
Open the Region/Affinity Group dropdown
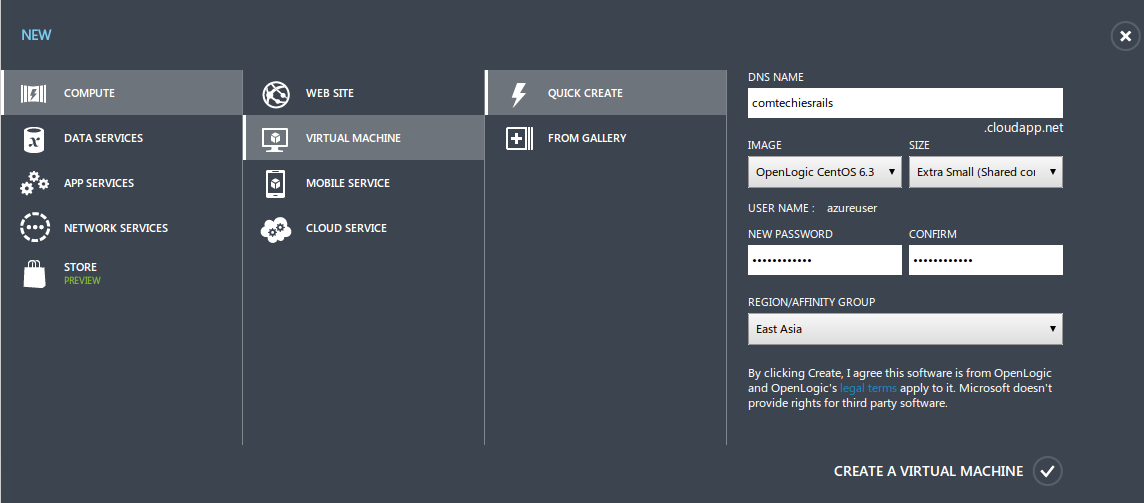pos(905,329)
